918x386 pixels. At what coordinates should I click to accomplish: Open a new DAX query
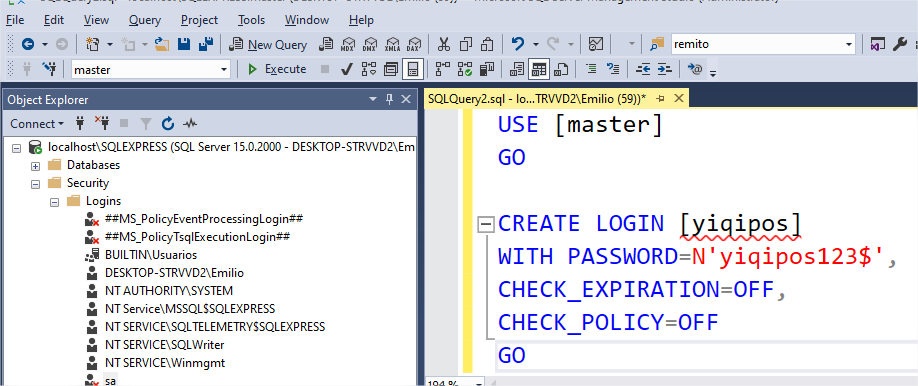coord(414,45)
